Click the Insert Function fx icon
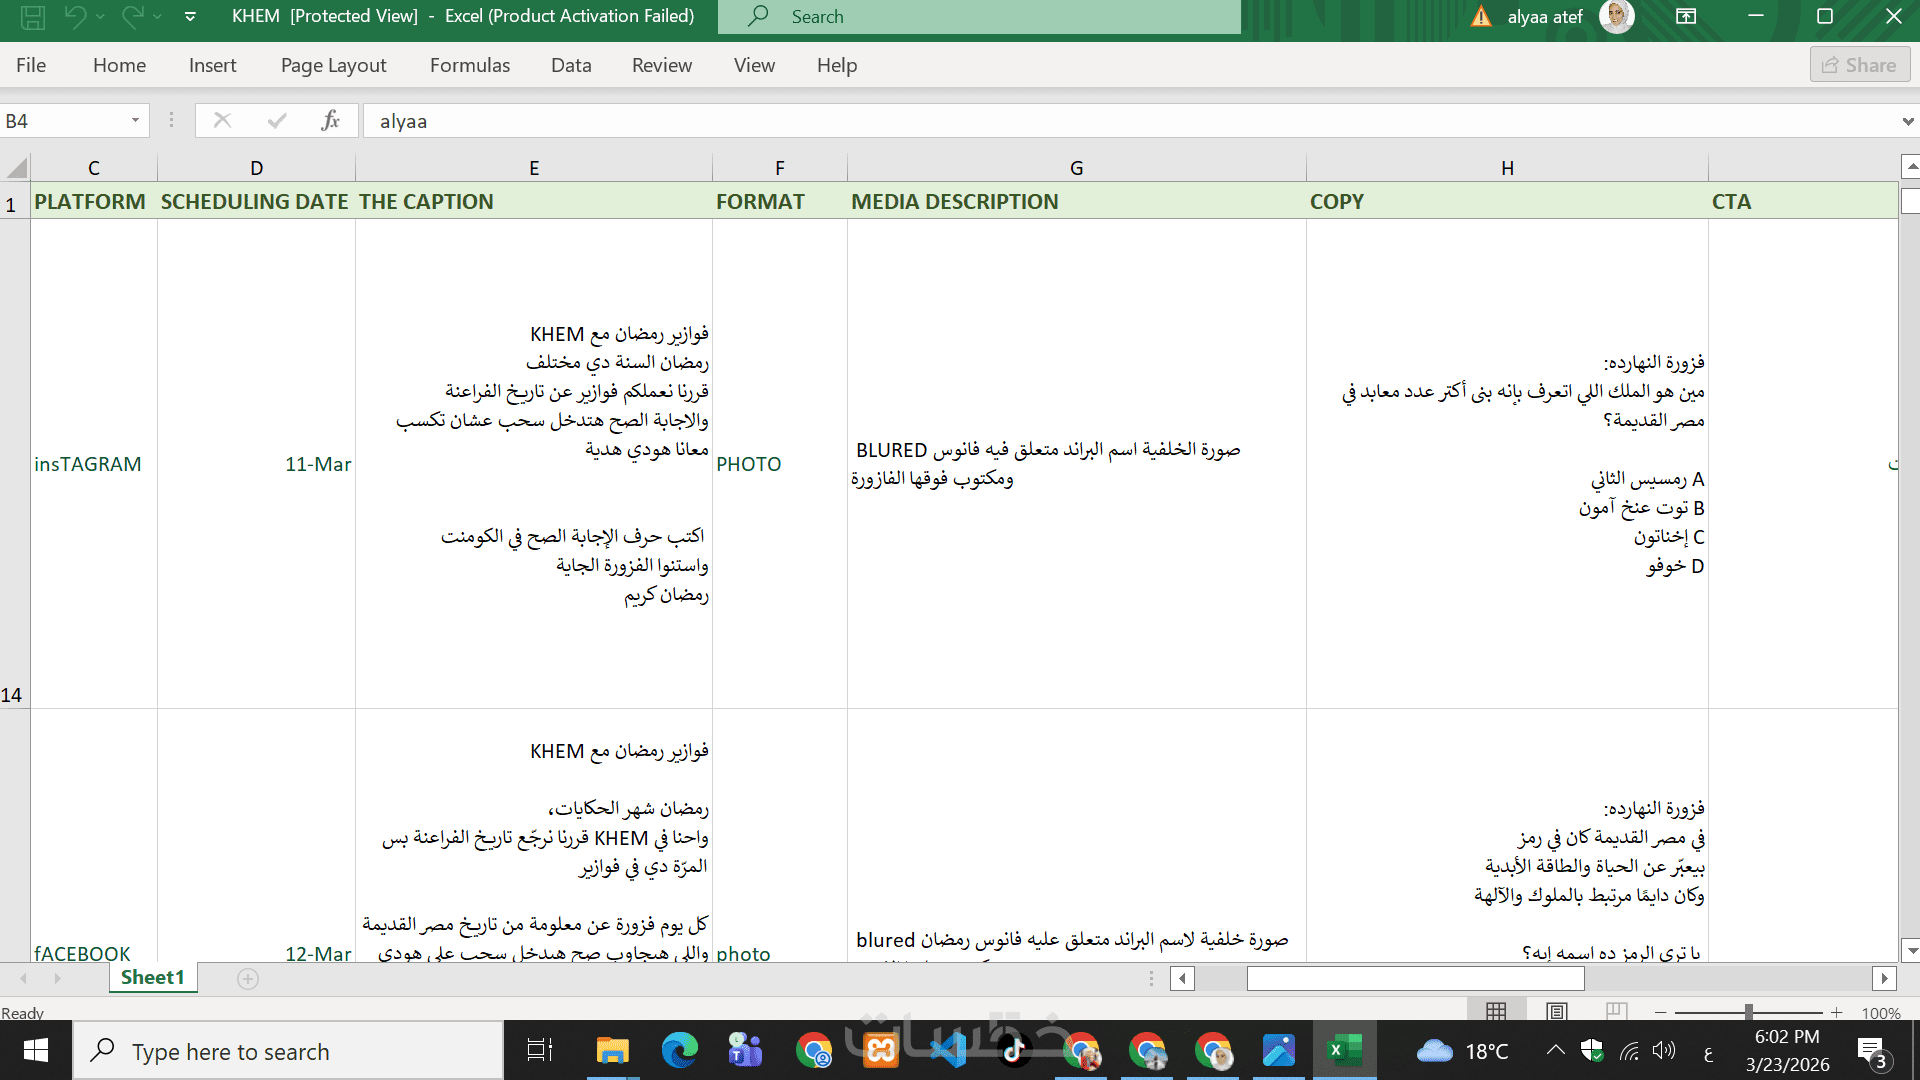 [330, 121]
